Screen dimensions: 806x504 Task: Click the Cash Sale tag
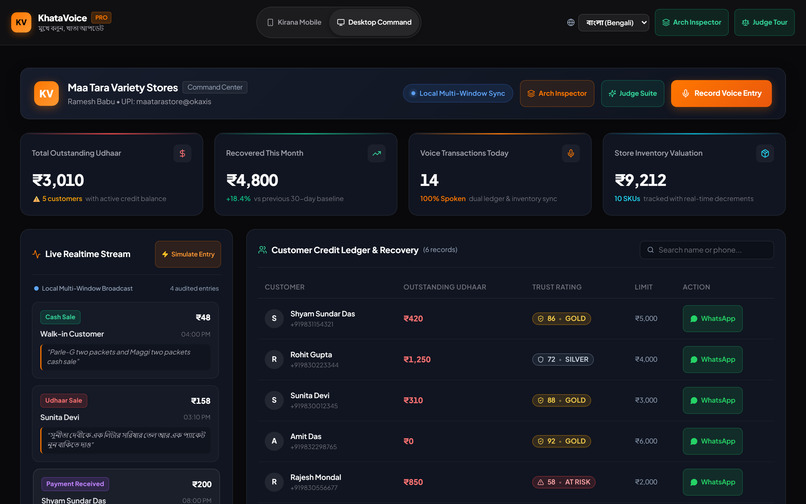pyautogui.click(x=60, y=317)
